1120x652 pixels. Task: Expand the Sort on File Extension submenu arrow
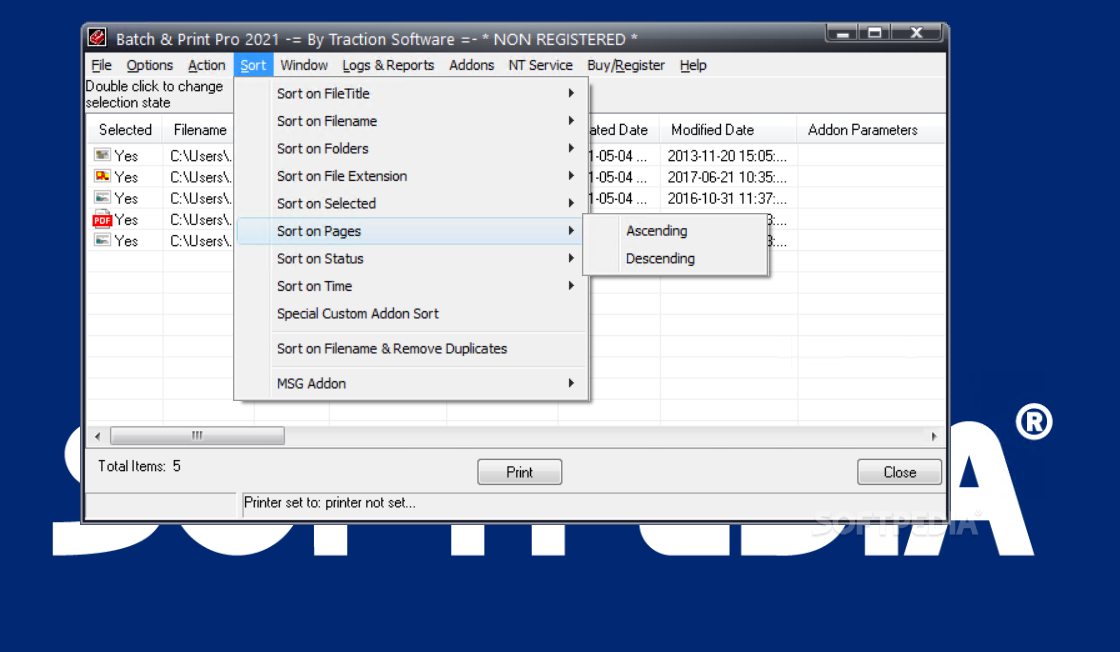pyautogui.click(x=571, y=176)
